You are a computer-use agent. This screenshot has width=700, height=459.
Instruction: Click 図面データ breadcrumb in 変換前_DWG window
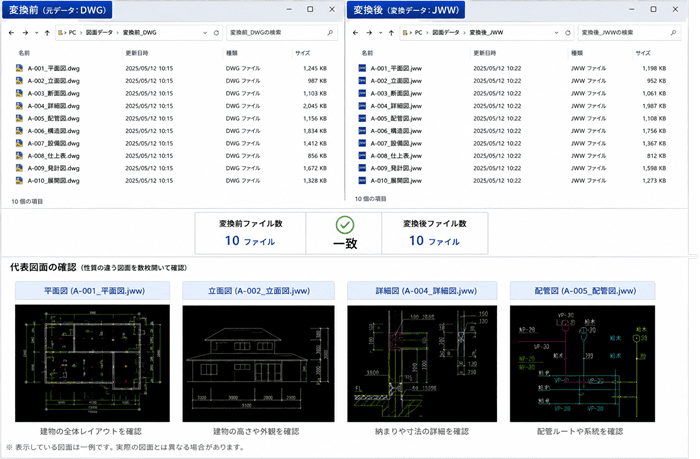pos(99,33)
